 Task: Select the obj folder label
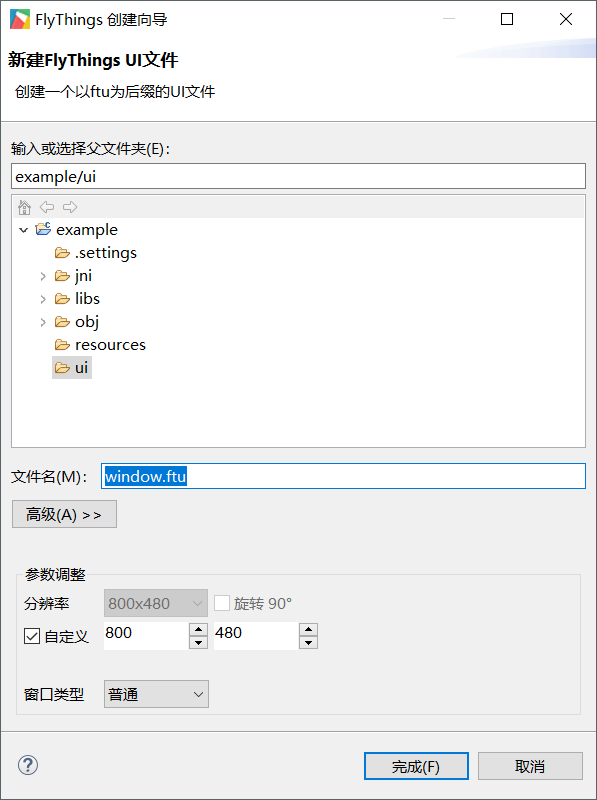click(x=87, y=322)
